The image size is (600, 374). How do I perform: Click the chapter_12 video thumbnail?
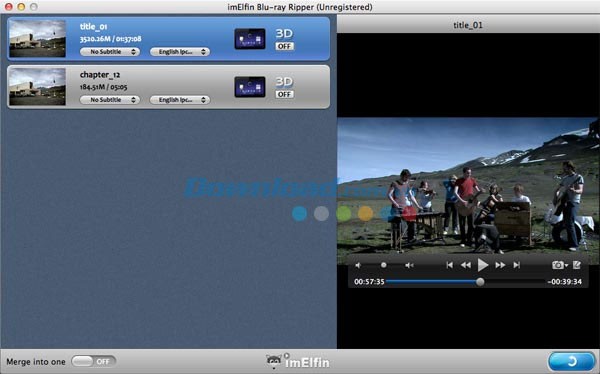[x=37, y=87]
